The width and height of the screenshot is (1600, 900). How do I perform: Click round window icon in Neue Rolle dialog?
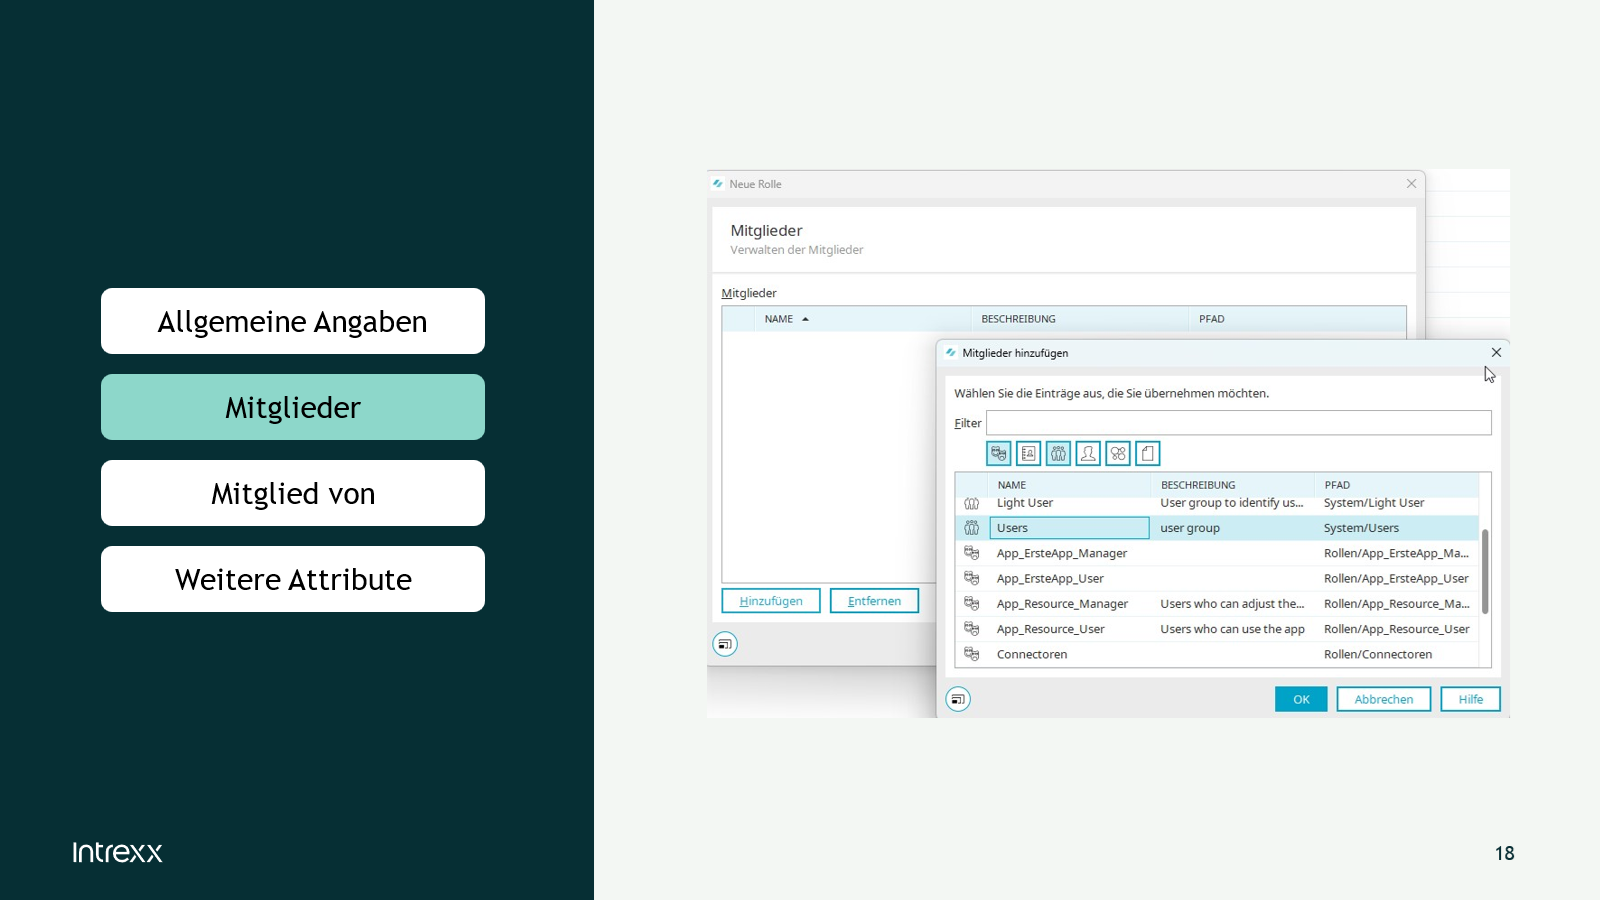[x=725, y=644]
